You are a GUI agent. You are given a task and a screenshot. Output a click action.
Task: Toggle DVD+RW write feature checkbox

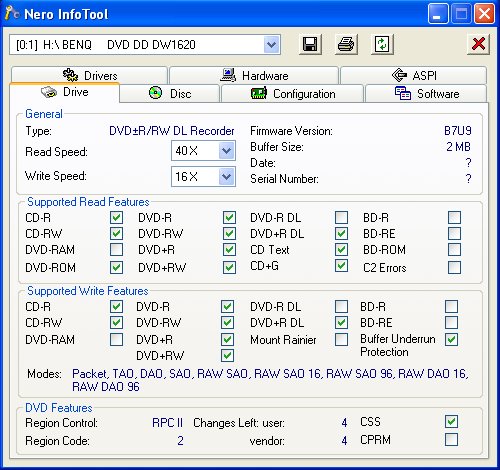(227, 356)
